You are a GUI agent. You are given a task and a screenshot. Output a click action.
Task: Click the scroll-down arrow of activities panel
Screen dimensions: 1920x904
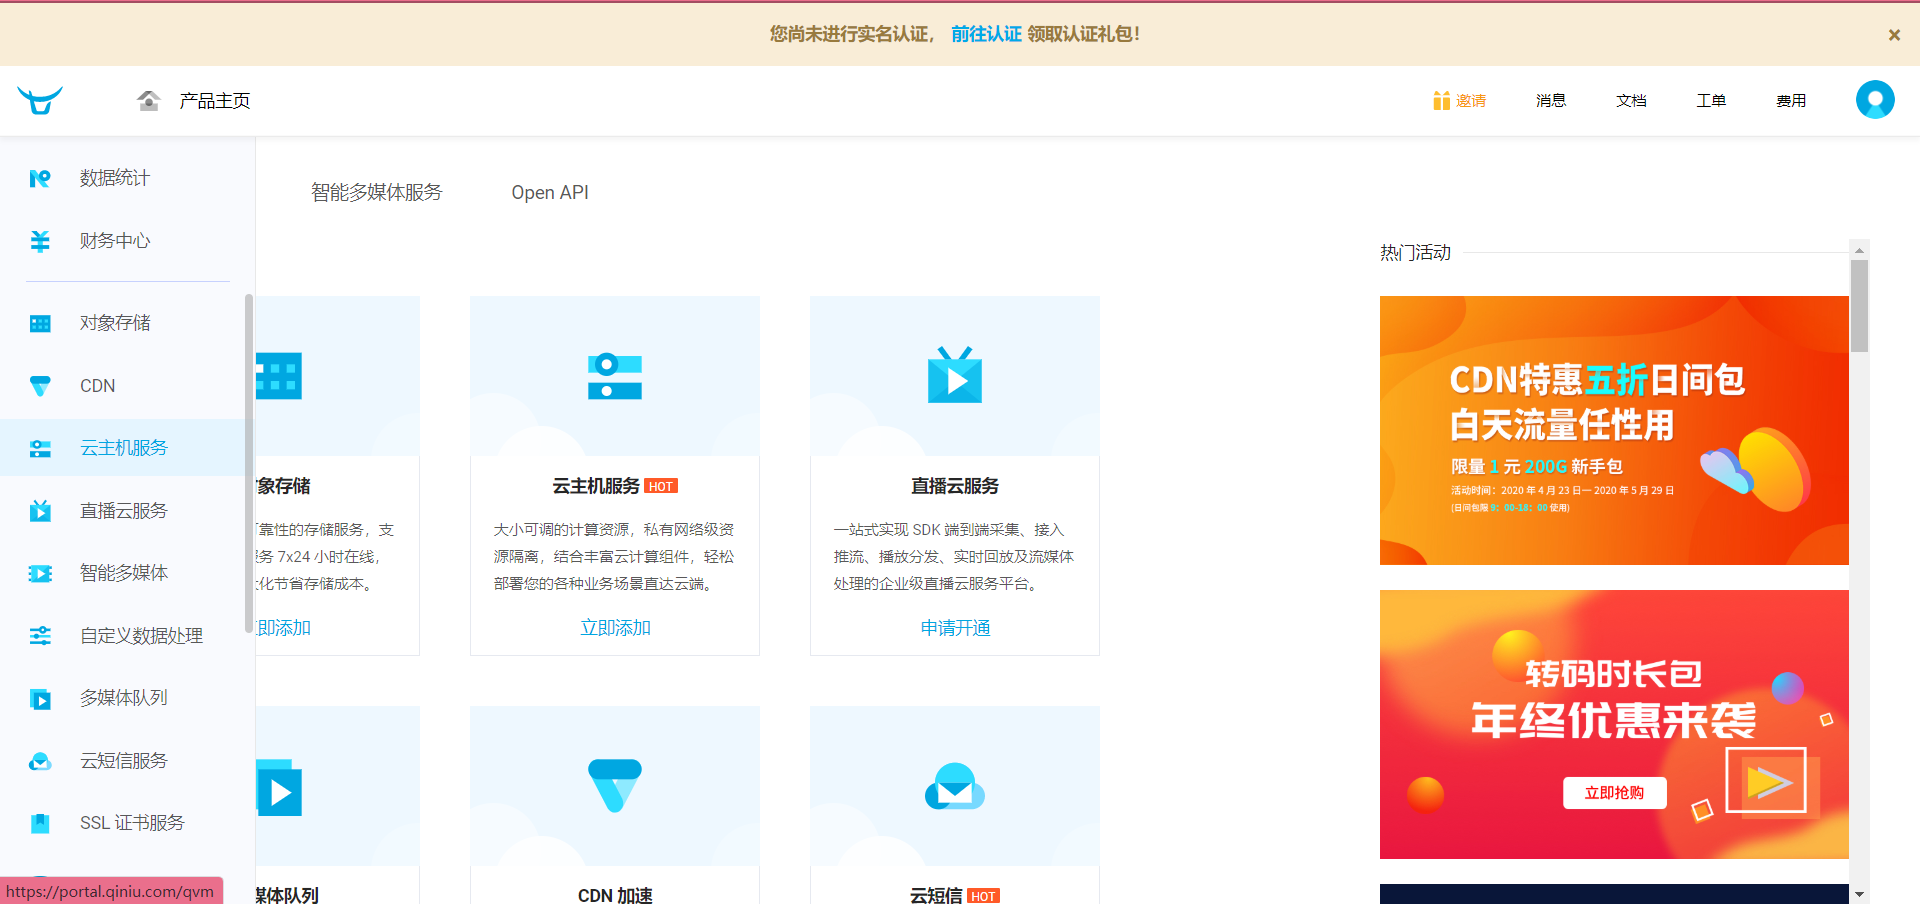coord(1859,894)
